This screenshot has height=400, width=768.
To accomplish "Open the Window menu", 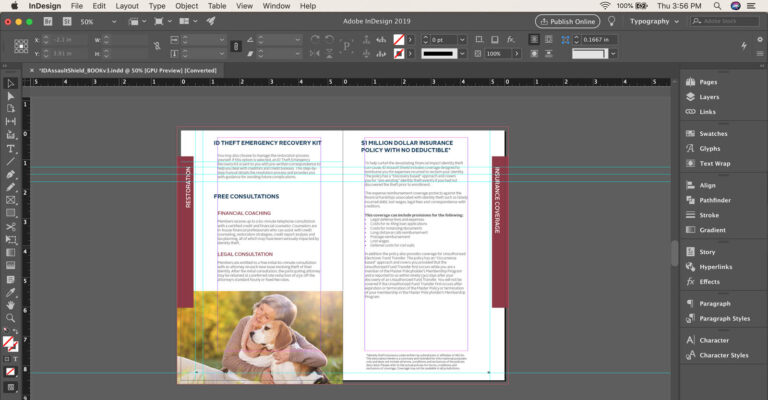I will 276,6.
